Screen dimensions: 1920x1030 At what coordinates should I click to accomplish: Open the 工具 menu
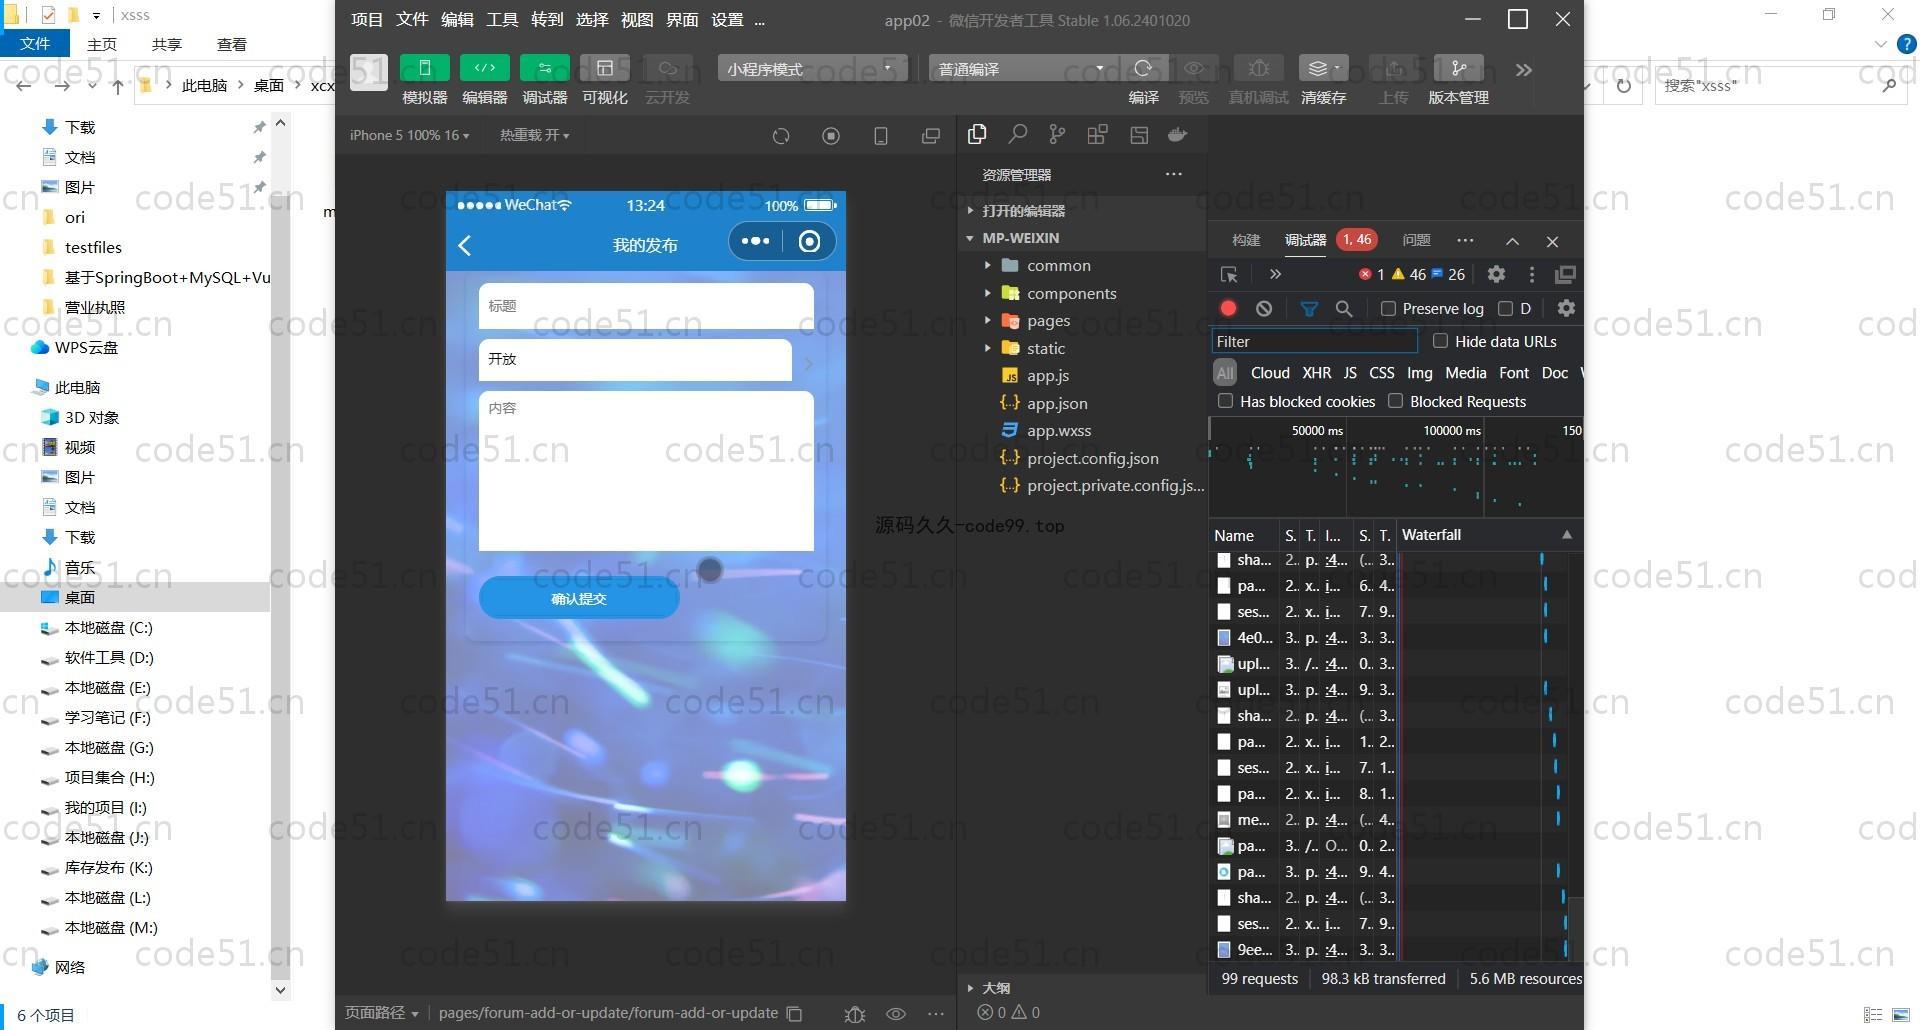502,20
